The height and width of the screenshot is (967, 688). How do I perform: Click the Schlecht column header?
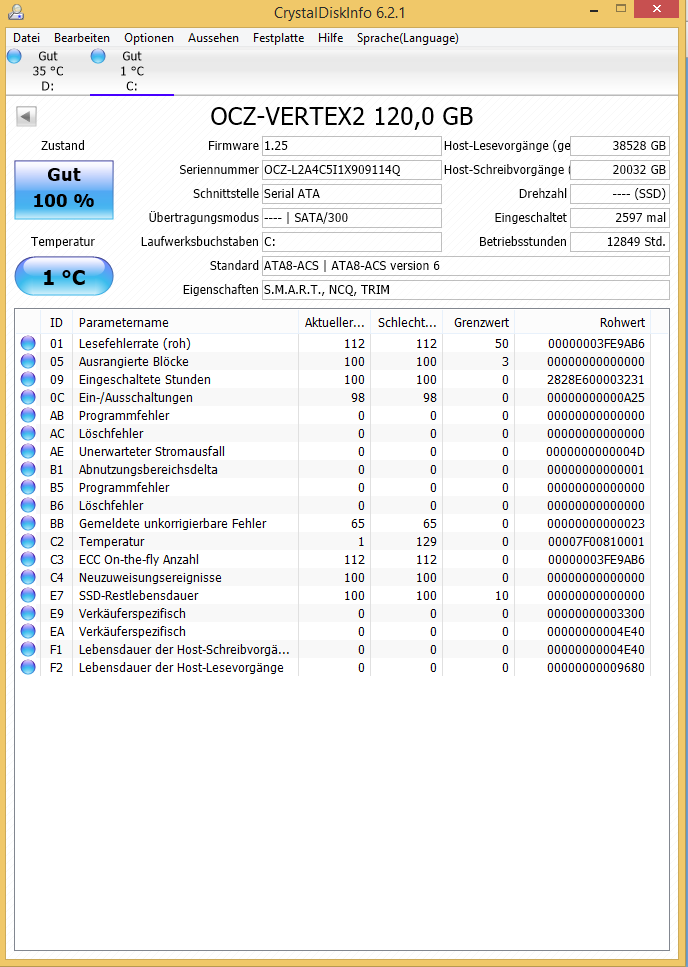[x=407, y=323]
